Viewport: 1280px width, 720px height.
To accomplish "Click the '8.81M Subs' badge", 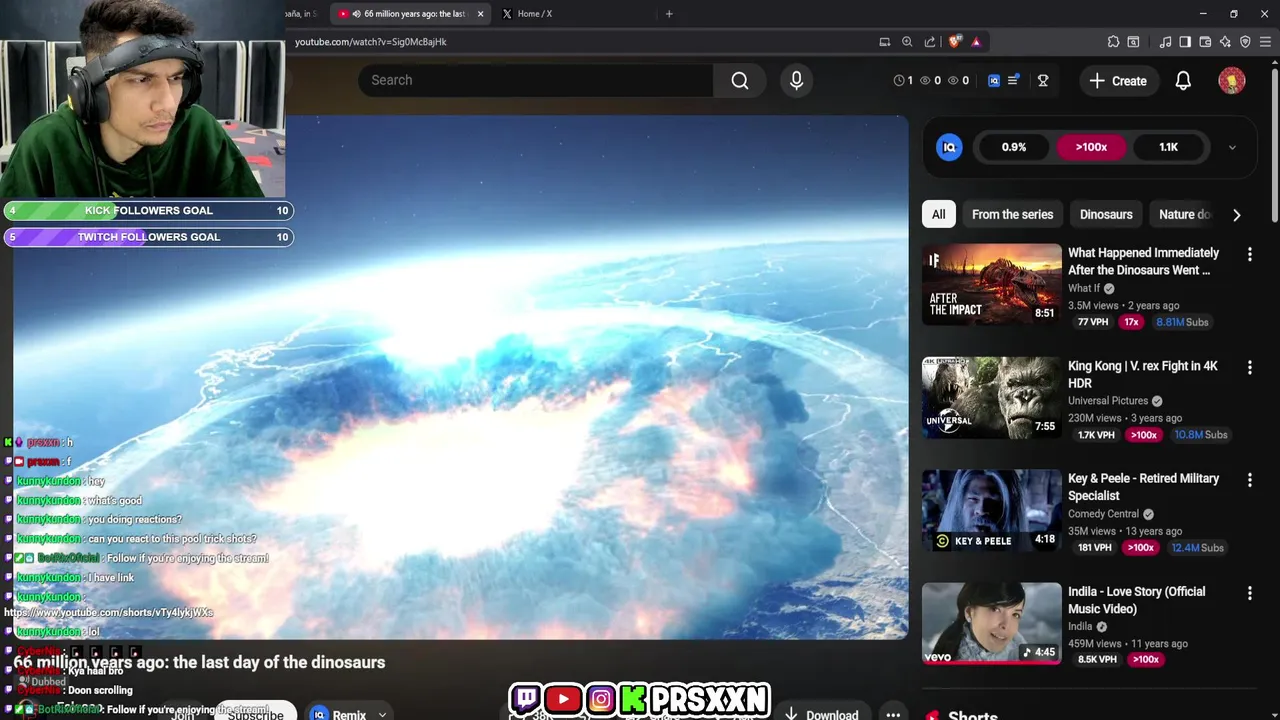I will (1182, 322).
